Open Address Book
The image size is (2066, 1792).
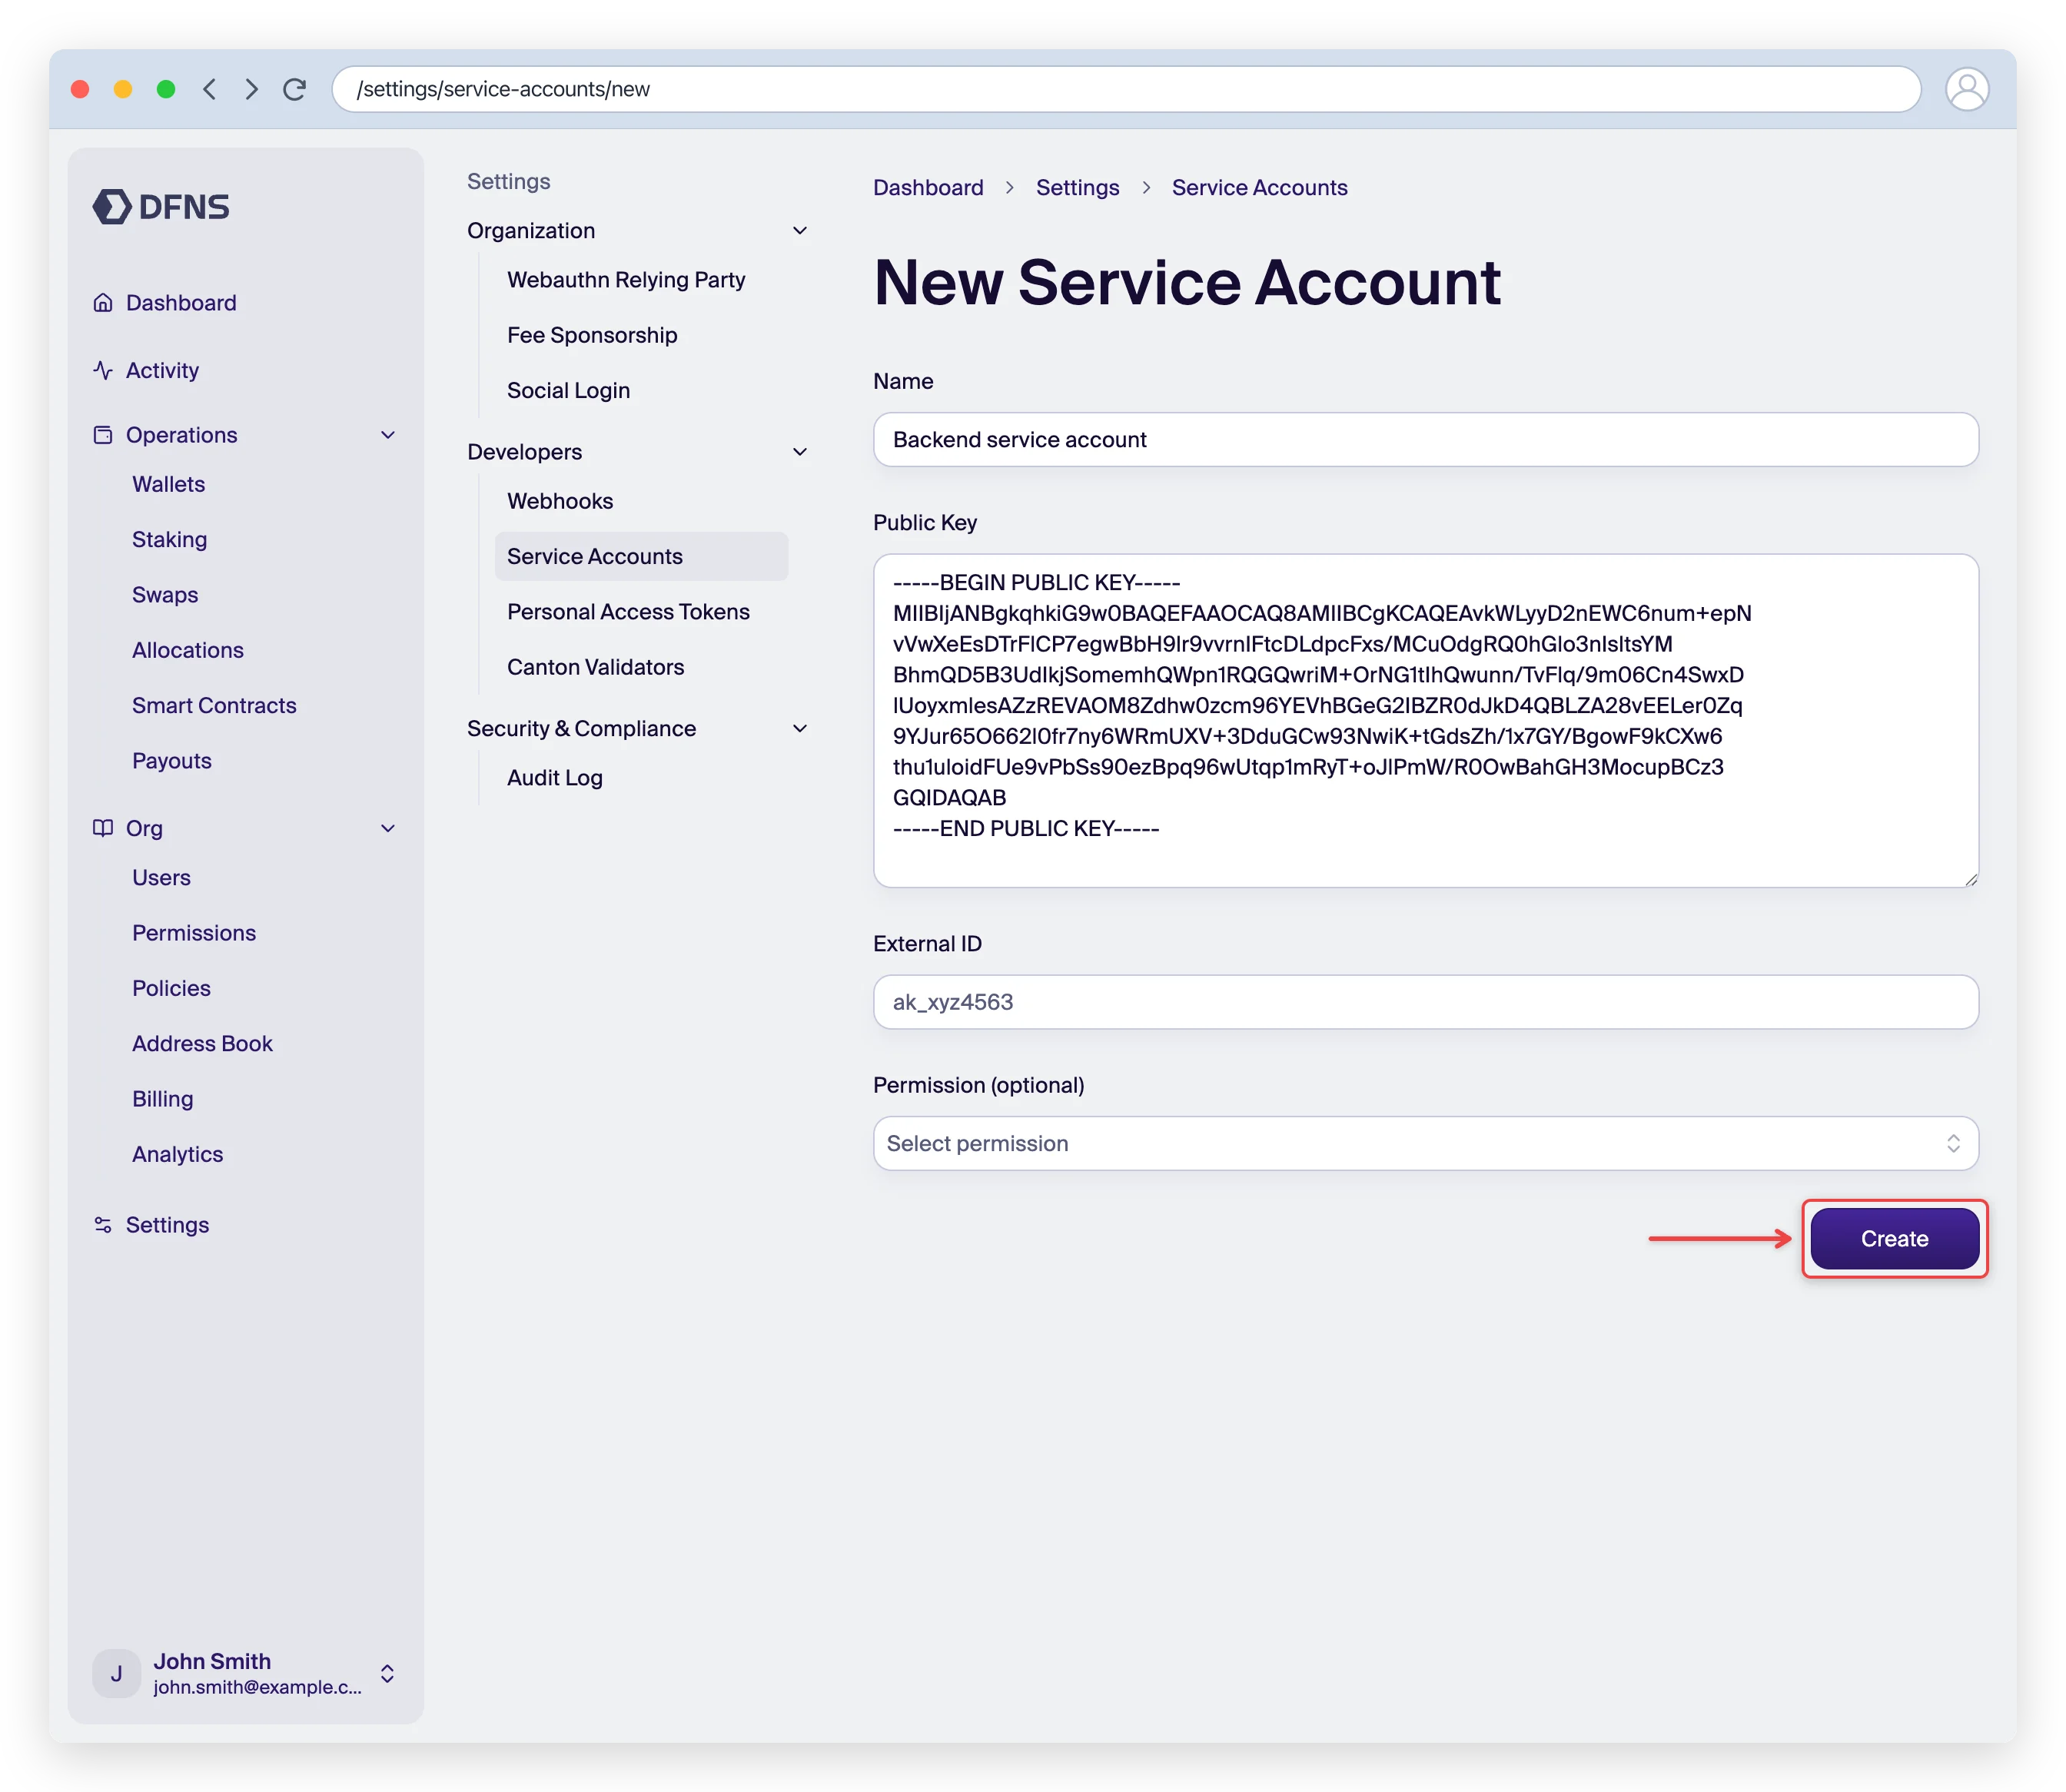coord(203,1044)
